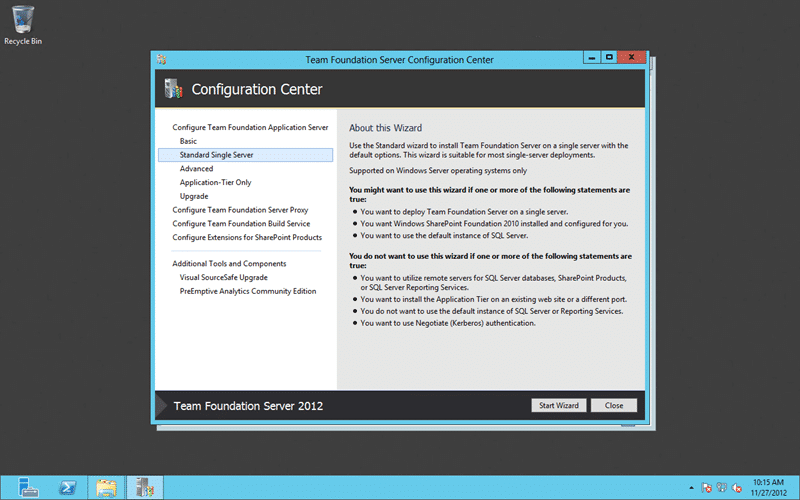Click 'Team Foundation Server 2012' footer text
The height and width of the screenshot is (500, 800).
(248, 406)
